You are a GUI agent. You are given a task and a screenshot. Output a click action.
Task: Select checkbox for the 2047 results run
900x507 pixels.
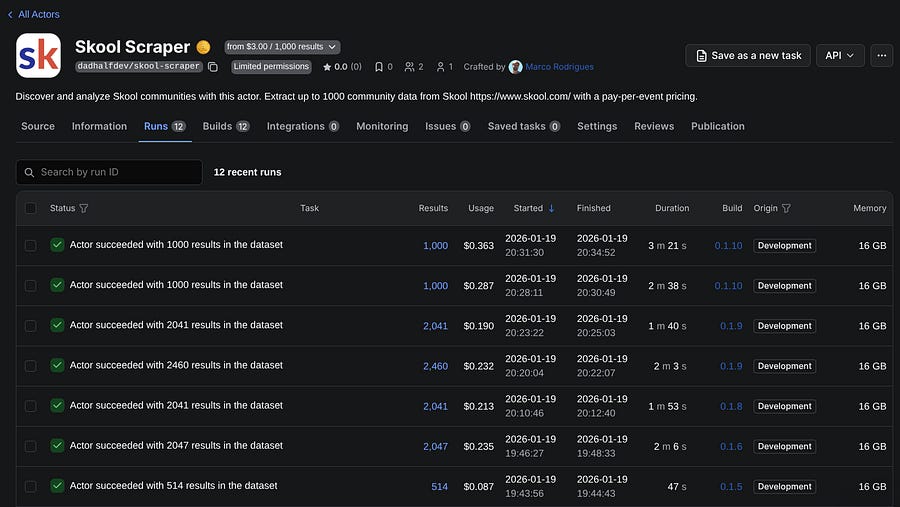tap(30, 447)
